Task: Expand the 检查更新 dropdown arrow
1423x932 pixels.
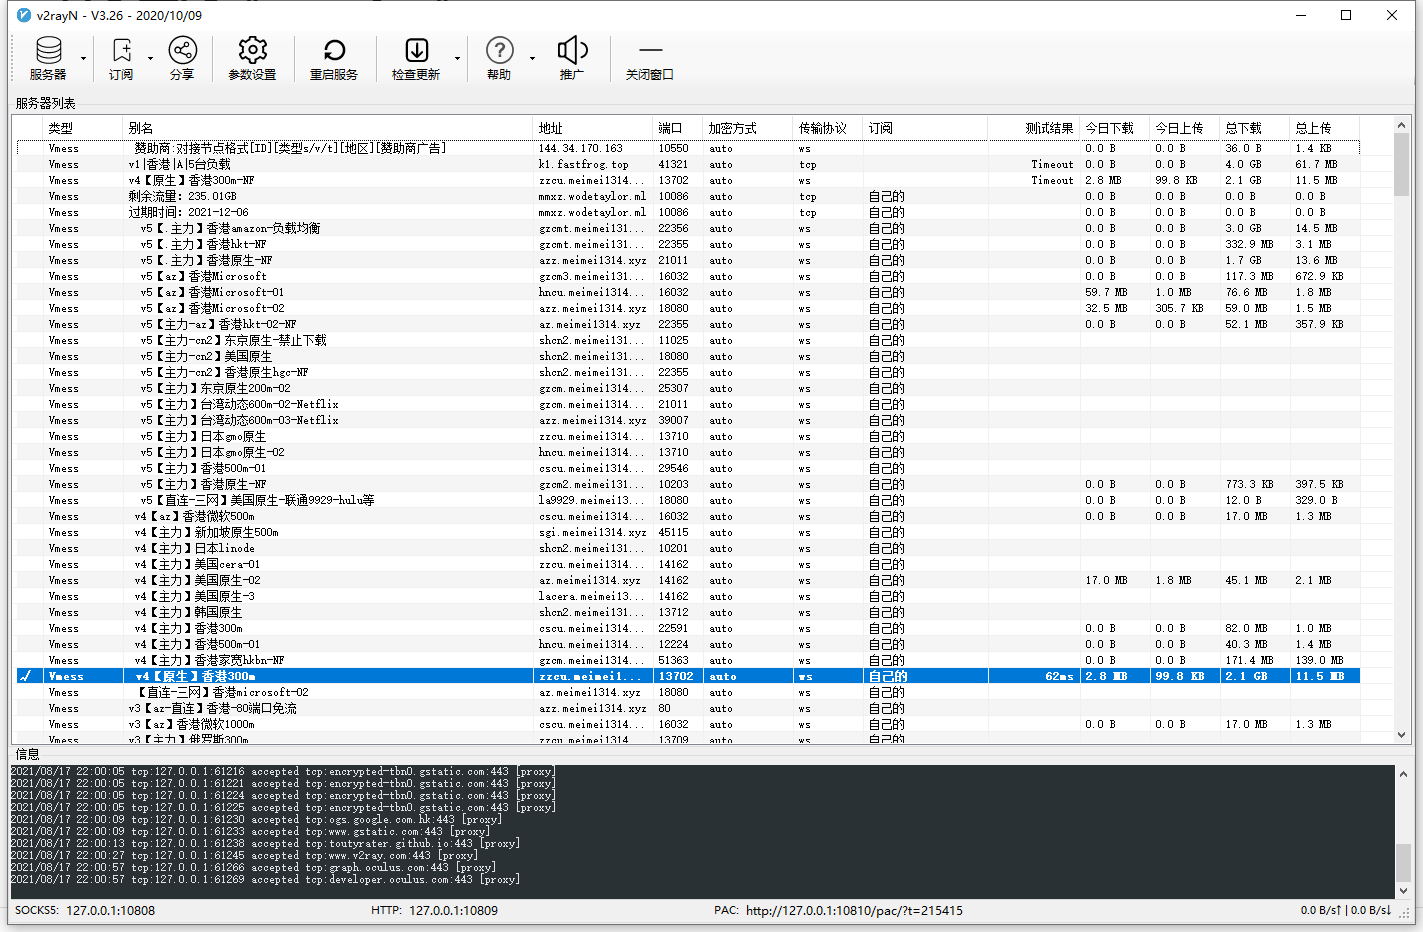Action: pyautogui.click(x=457, y=59)
